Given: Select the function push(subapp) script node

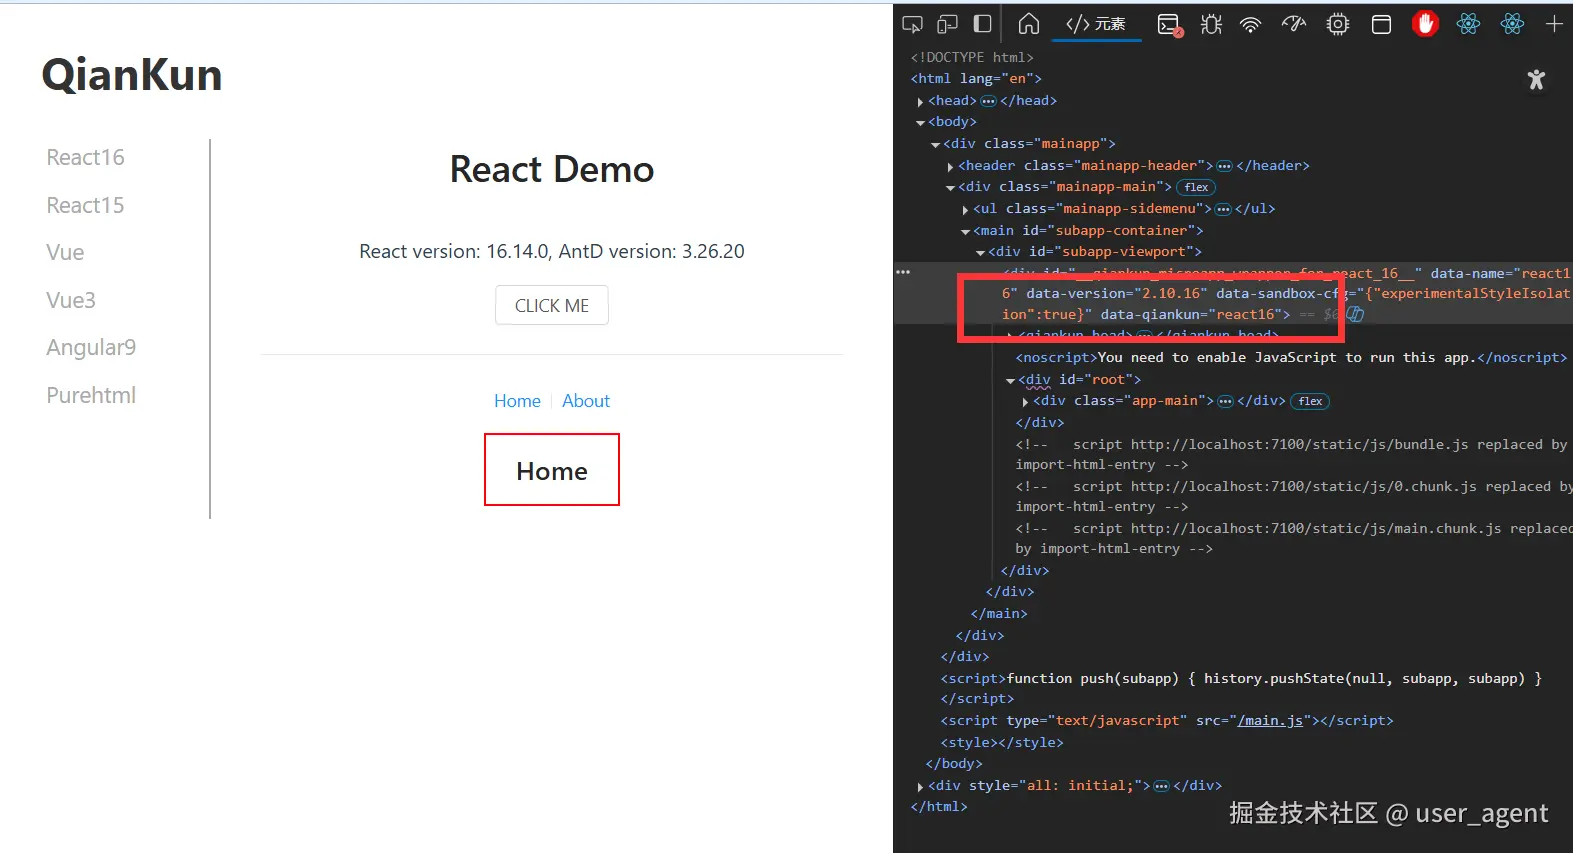Looking at the screenshot, I should coord(1241,688).
